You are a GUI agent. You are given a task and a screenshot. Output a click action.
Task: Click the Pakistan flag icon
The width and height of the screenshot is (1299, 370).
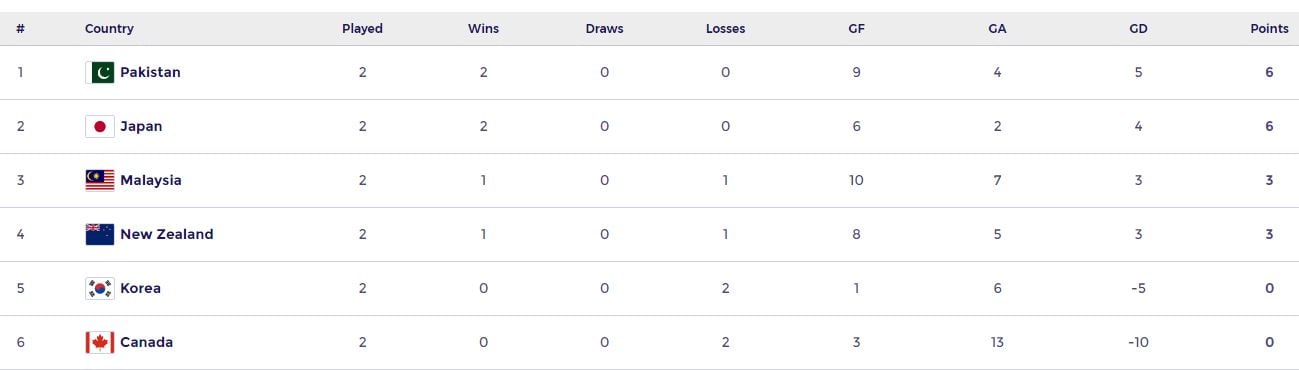(100, 72)
